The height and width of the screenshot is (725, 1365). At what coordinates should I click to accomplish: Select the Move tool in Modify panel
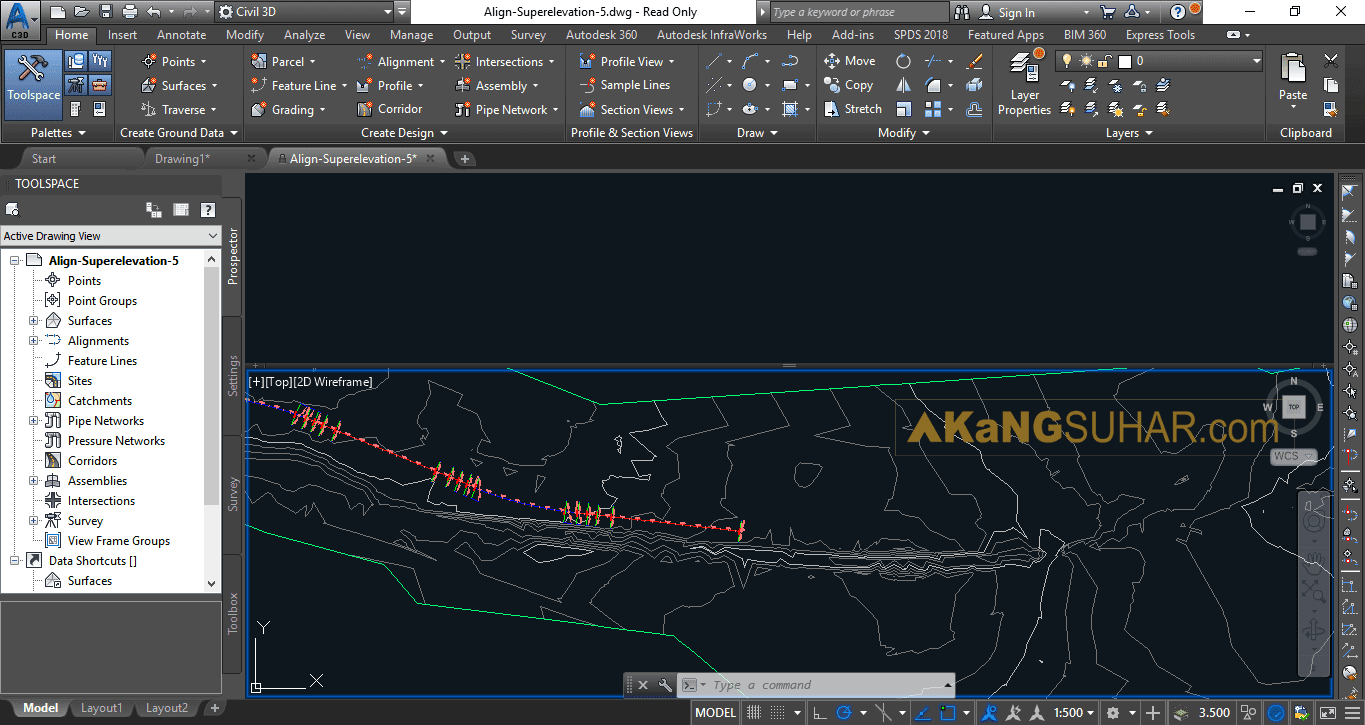coord(849,60)
